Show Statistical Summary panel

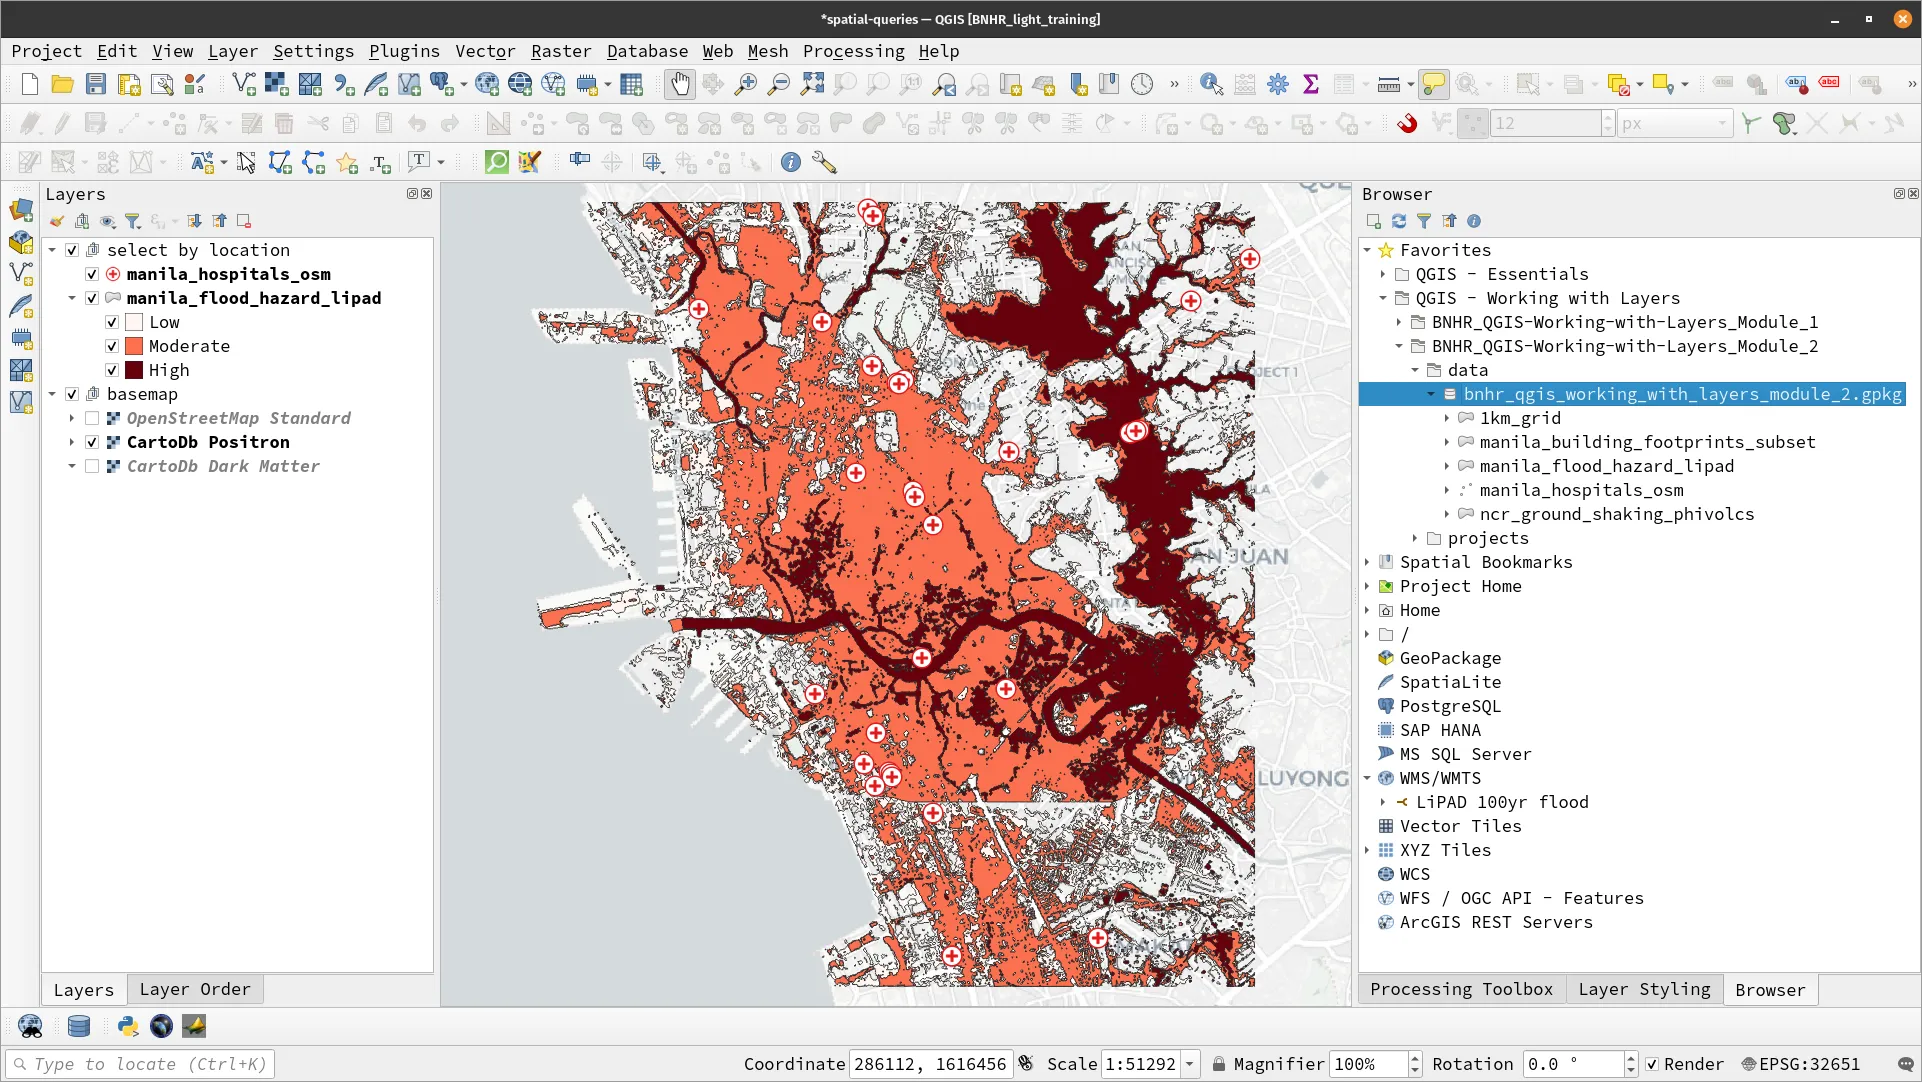coord(1311,84)
